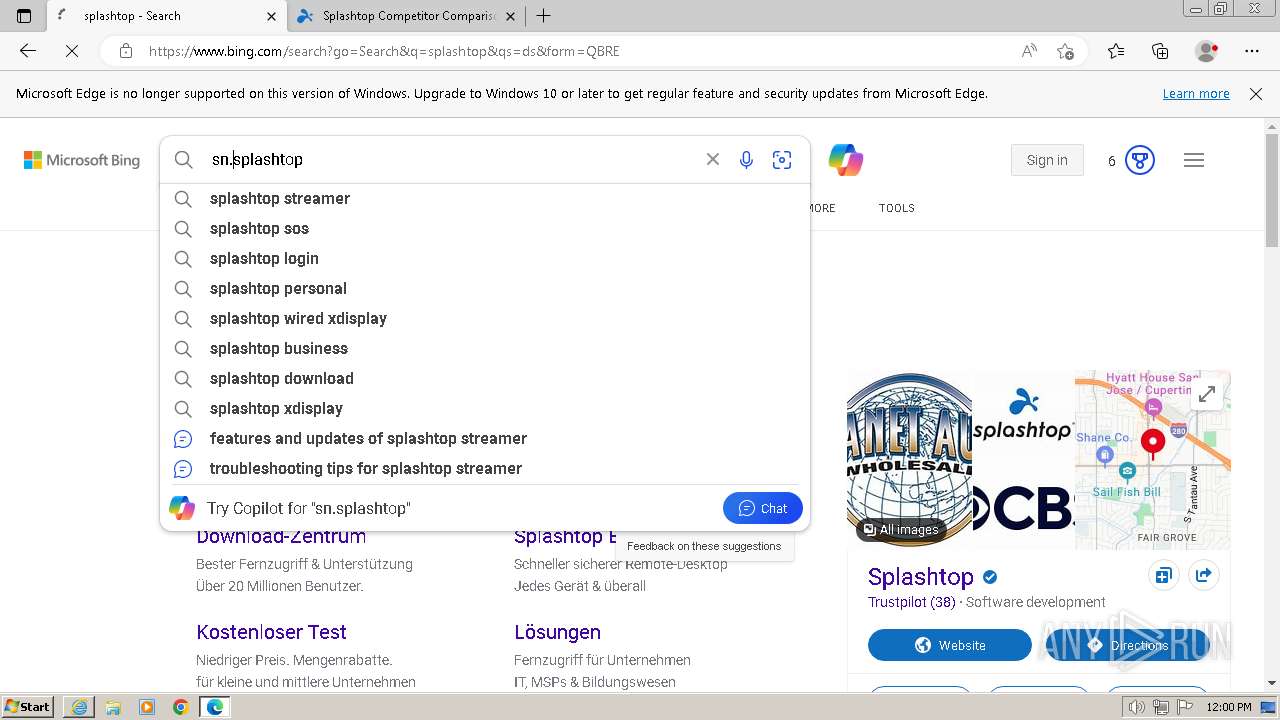Visit Splashtop via the Website button
Viewport: 1280px width, 720px height.
tap(950, 645)
